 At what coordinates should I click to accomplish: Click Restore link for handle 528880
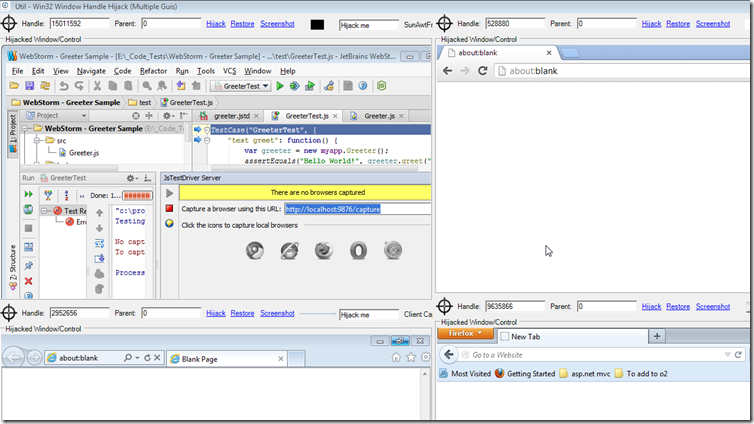click(x=678, y=24)
